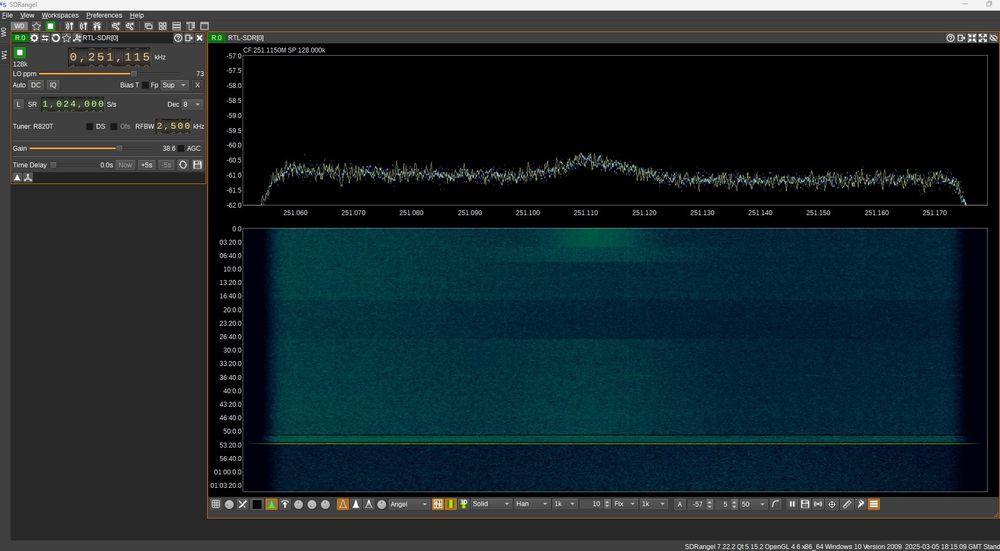Click the hammer calibration icon
This screenshot has height=551, width=1000.
tap(860, 504)
